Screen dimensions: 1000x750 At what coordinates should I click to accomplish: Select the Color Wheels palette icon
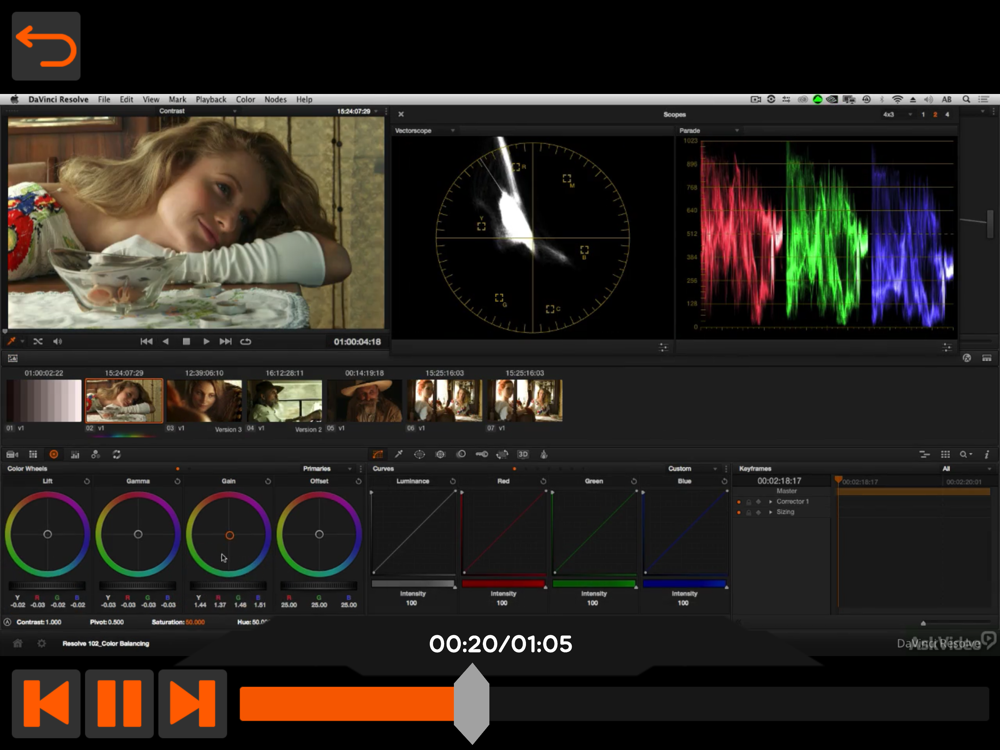[x=54, y=454]
